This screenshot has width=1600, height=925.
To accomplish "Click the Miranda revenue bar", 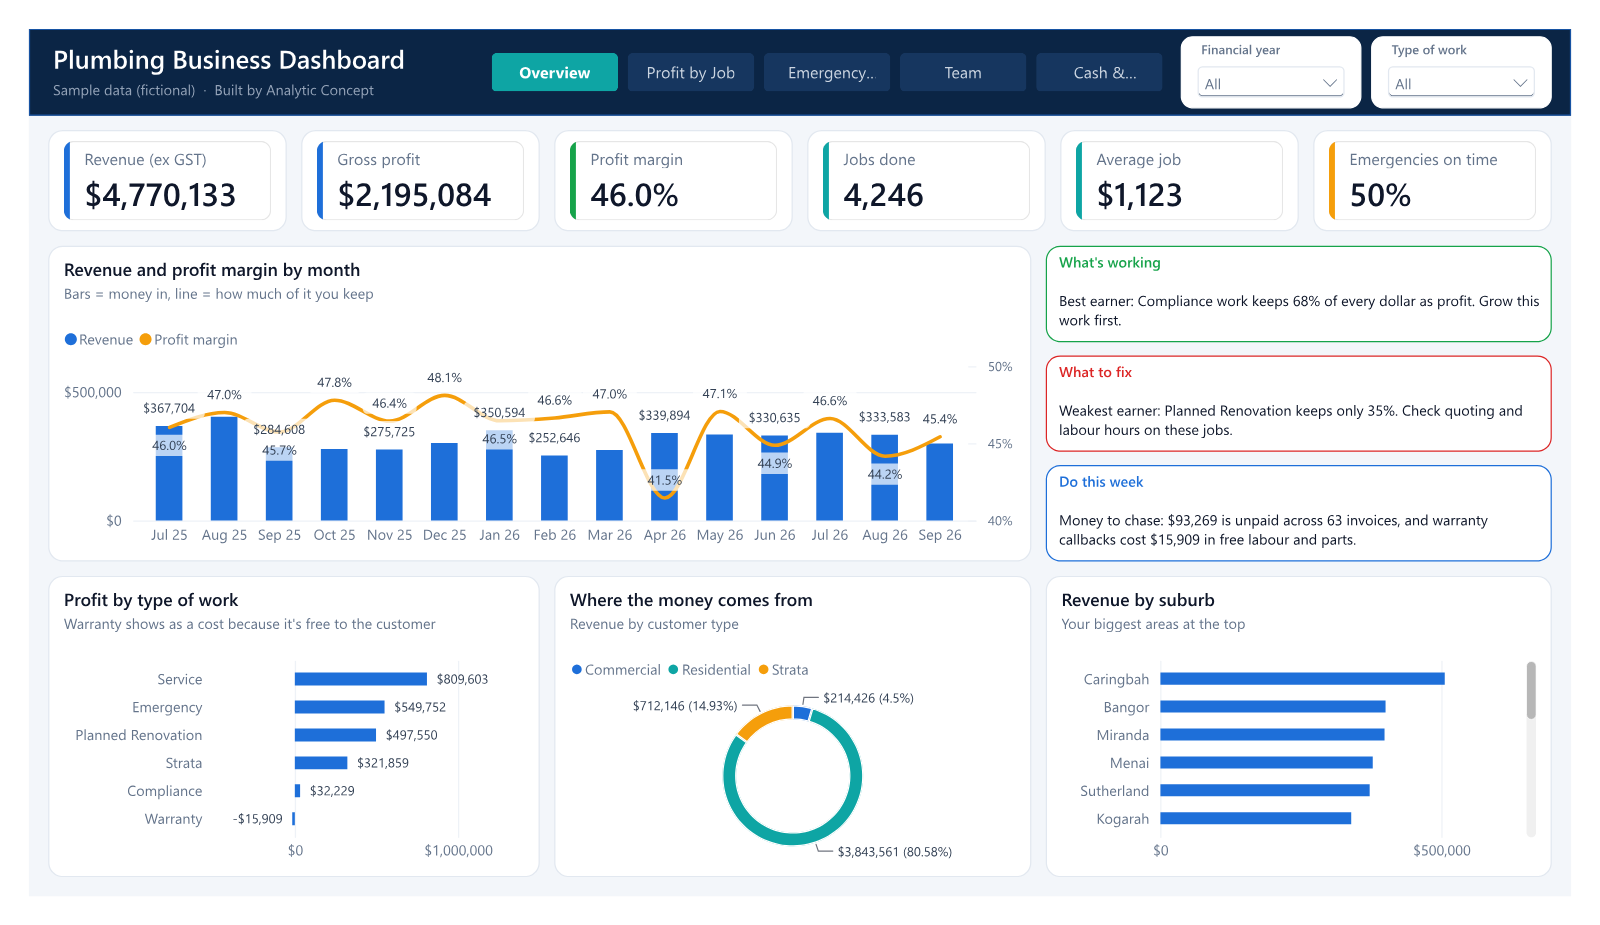I will 1272,735.
